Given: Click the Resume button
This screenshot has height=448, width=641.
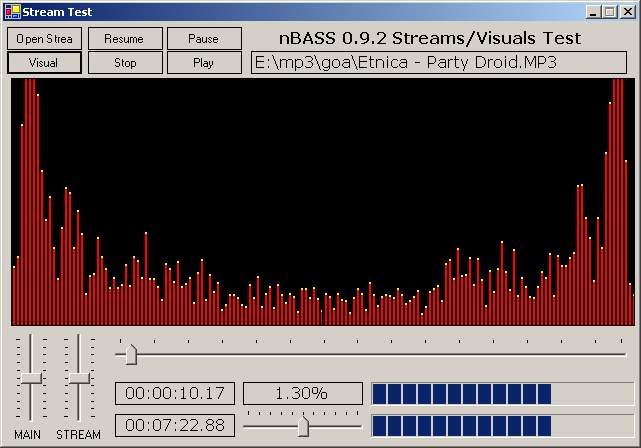Looking at the screenshot, I should pos(125,39).
